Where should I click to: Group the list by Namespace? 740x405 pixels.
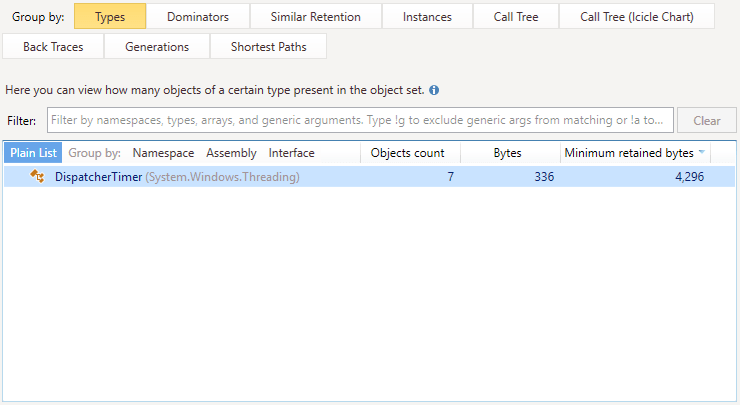click(163, 153)
